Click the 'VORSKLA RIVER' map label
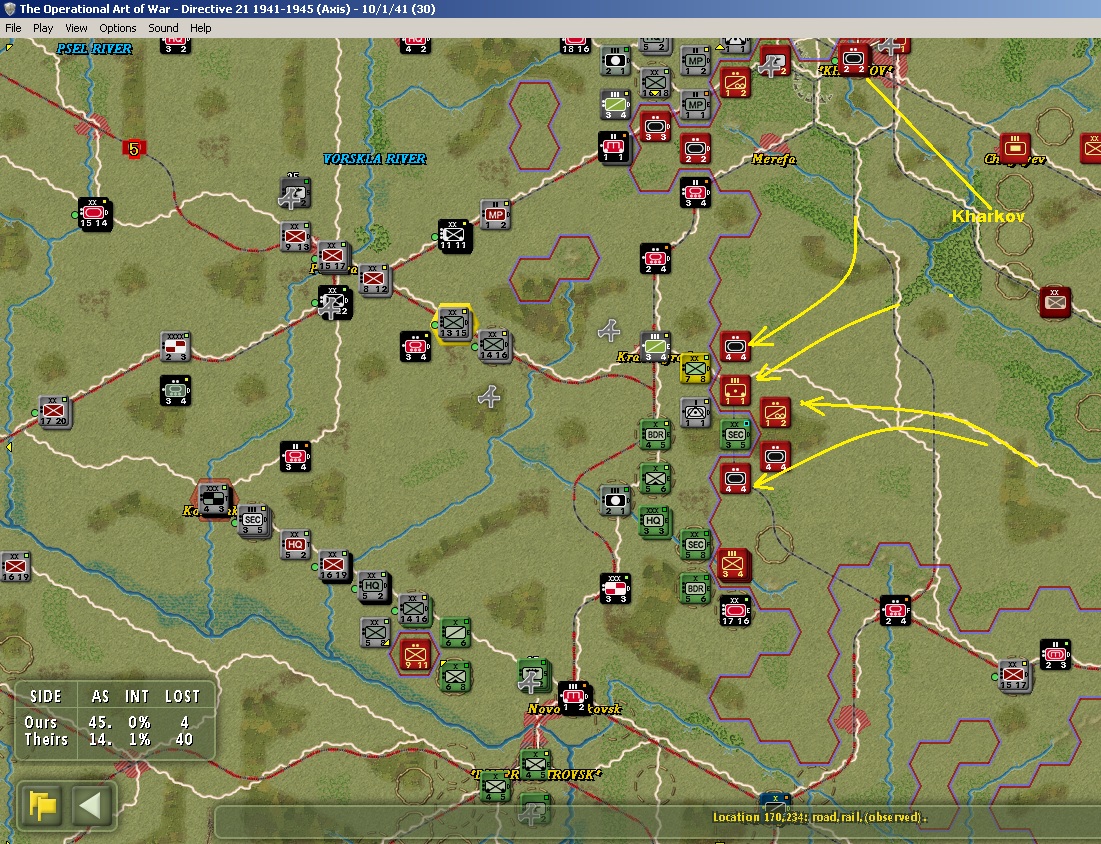The height and width of the screenshot is (844, 1101). 374,159
